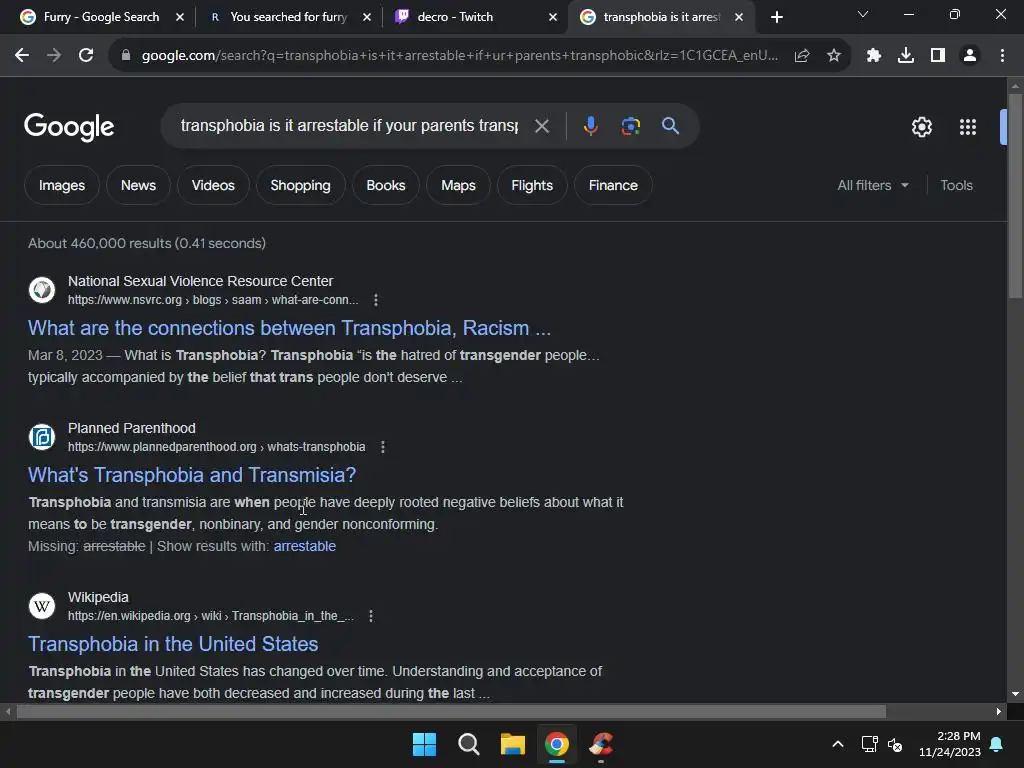Screen dimensions: 1024x768
Task: Open Chrome extensions puzzle icon
Action: 874,56
